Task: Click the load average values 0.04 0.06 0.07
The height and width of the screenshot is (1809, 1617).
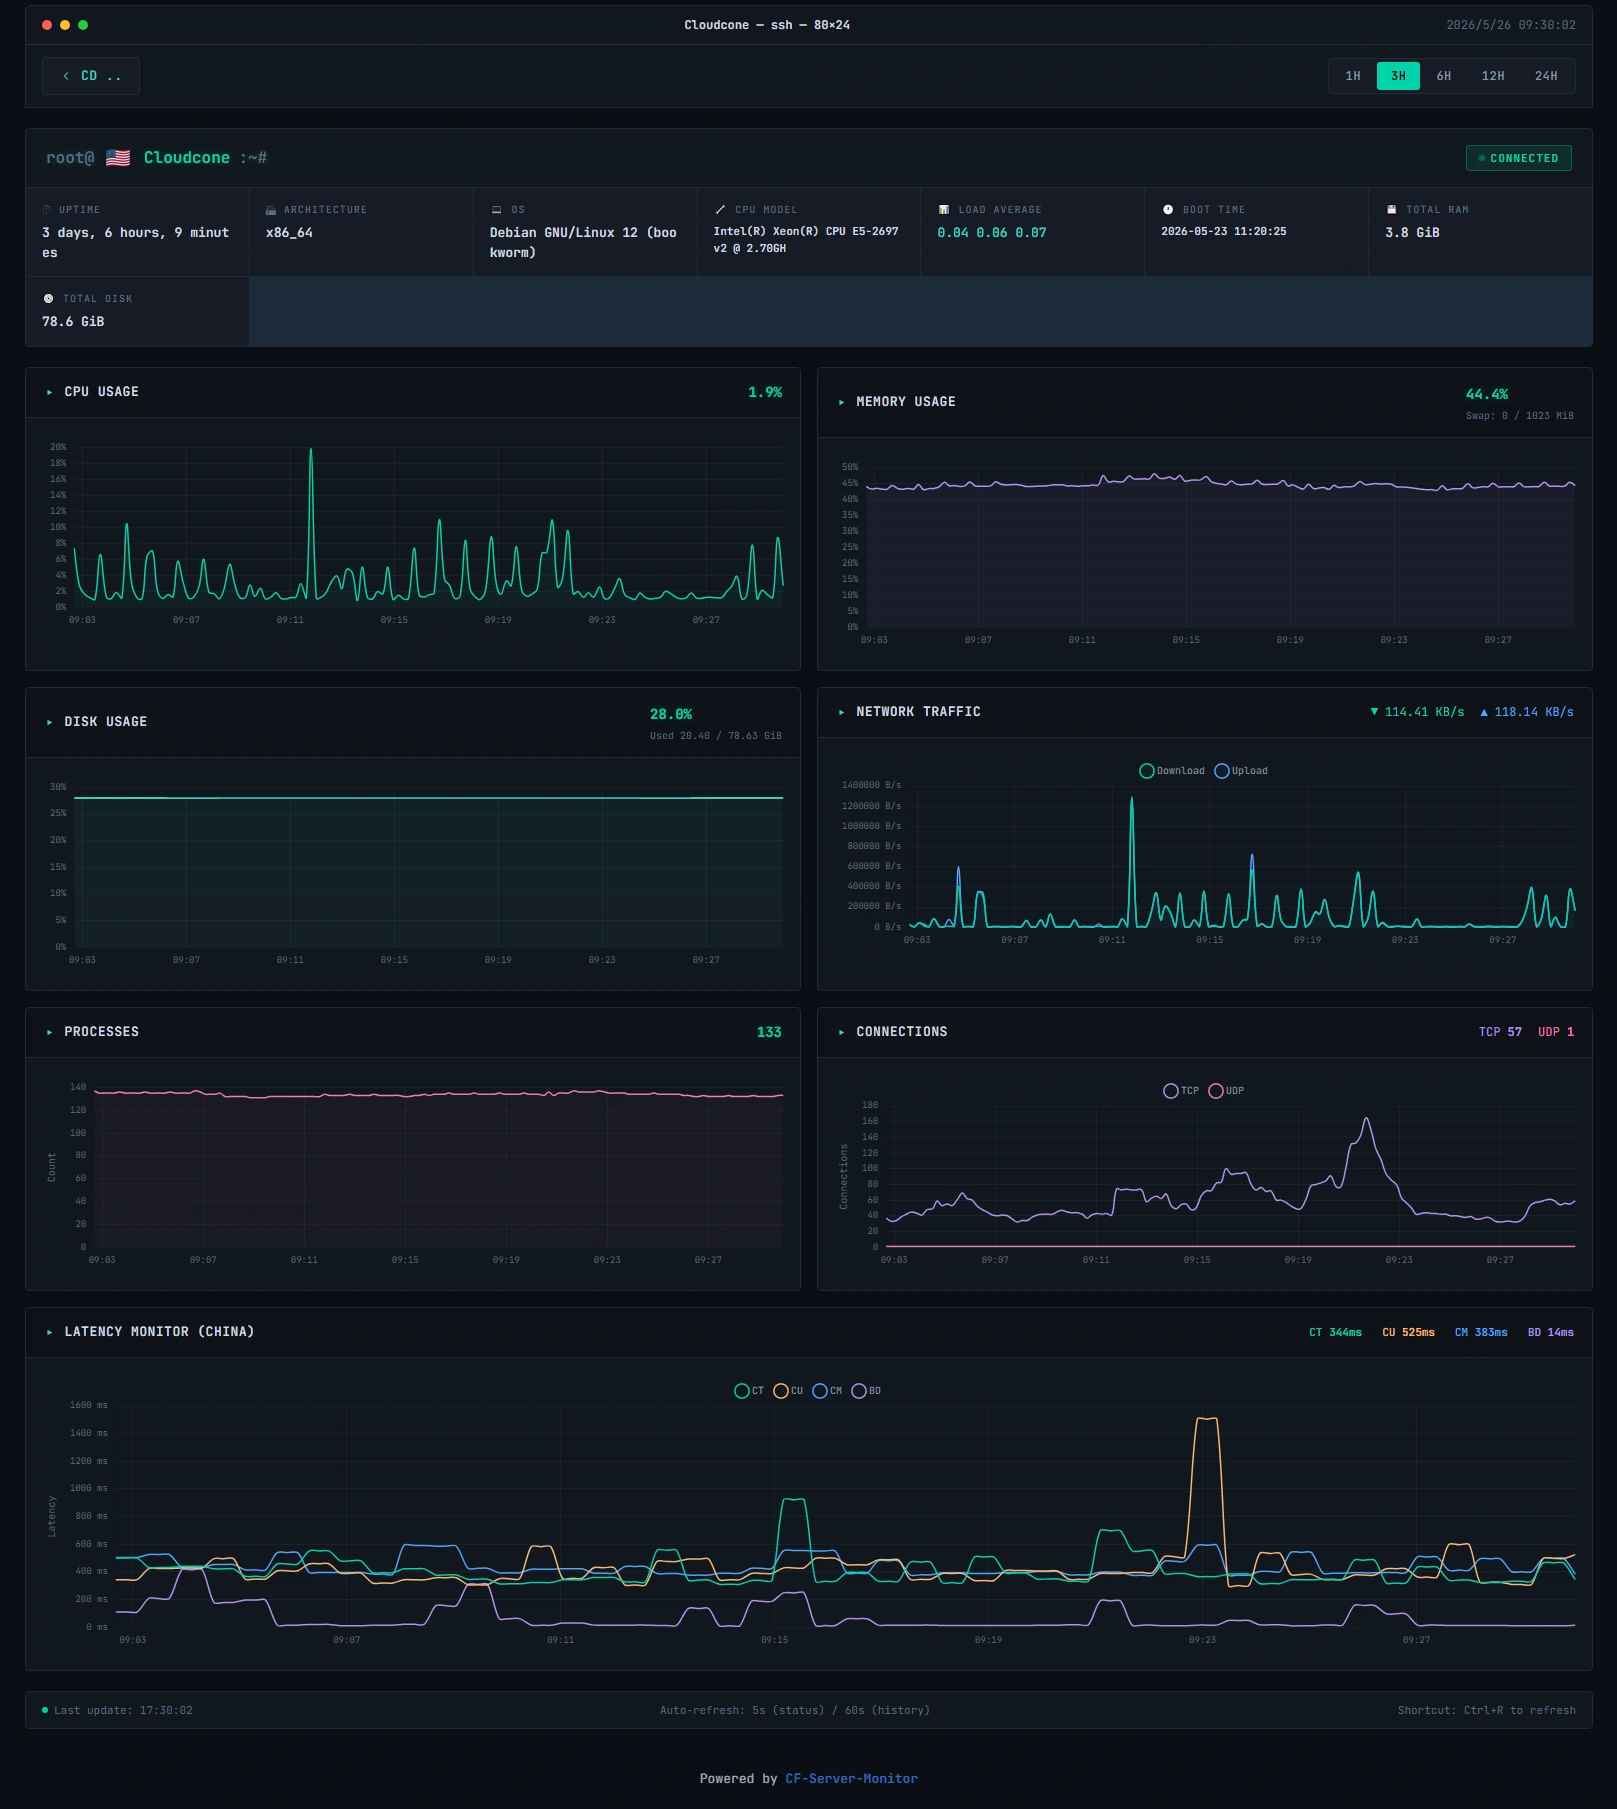Action: tap(992, 233)
